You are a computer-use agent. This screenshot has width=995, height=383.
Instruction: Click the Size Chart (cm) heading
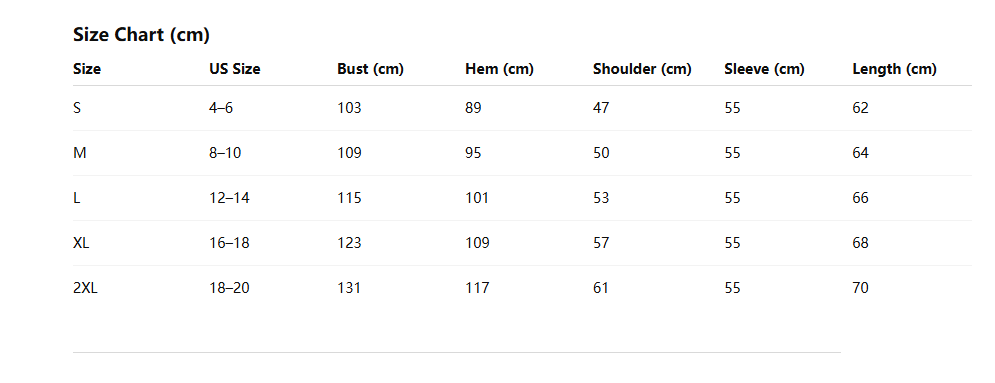(141, 34)
